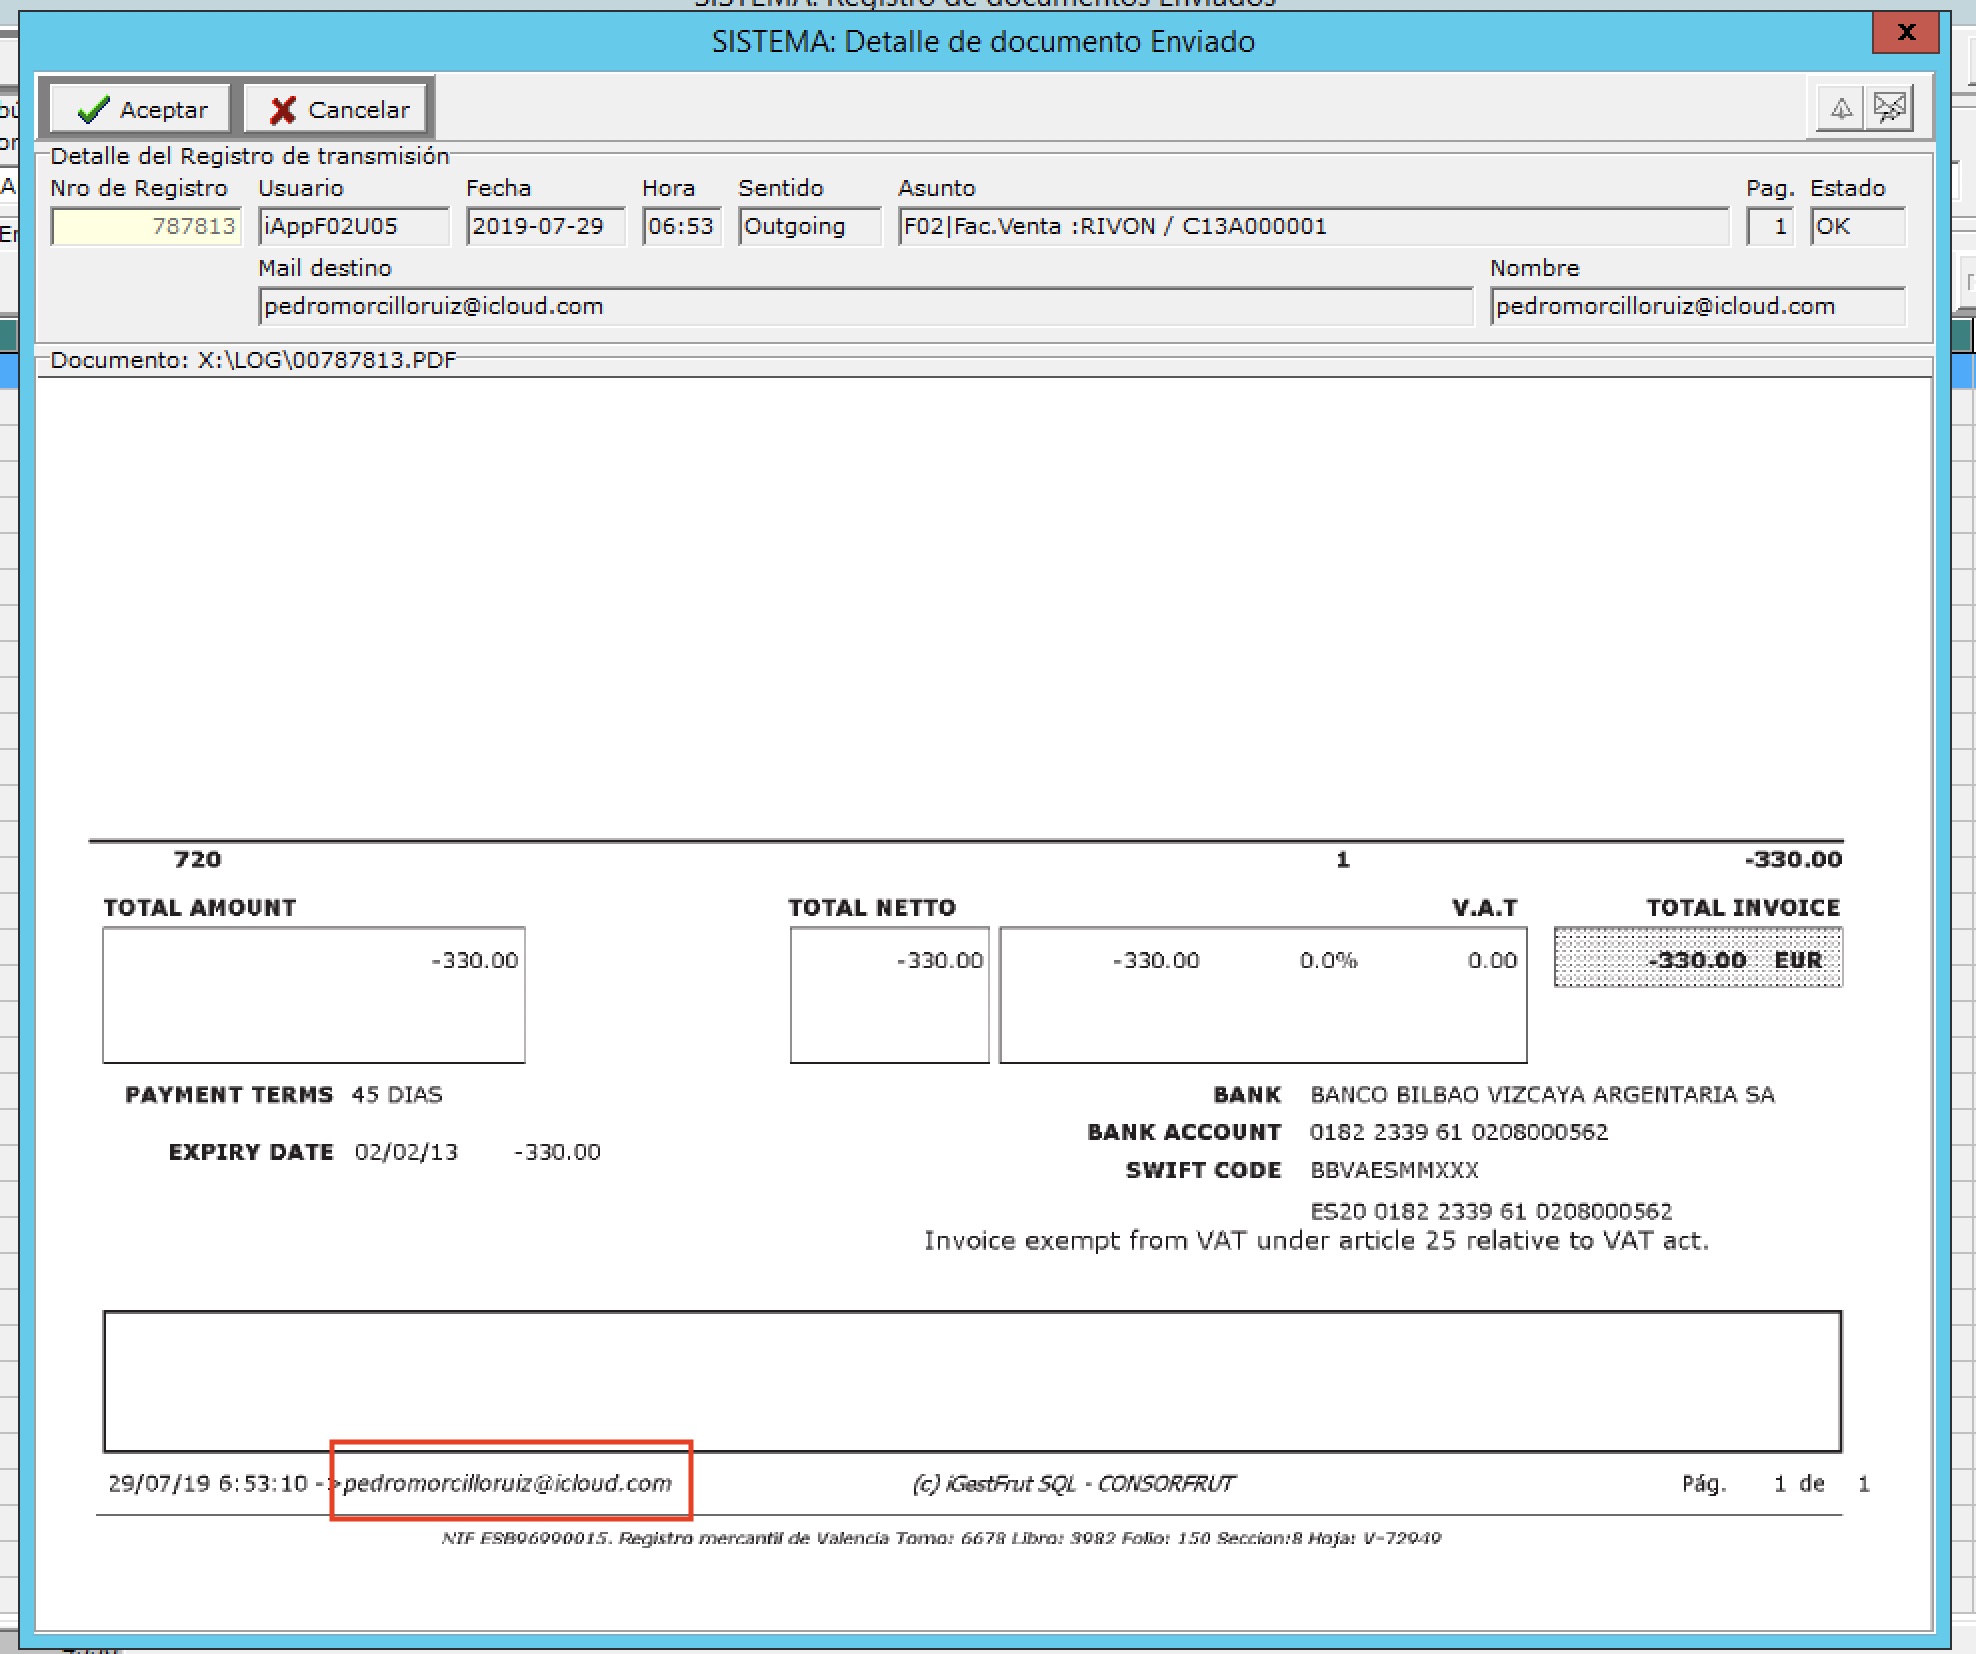This screenshot has width=1976, height=1654.
Task: Click highlighted email in document footer
Action: 508,1483
